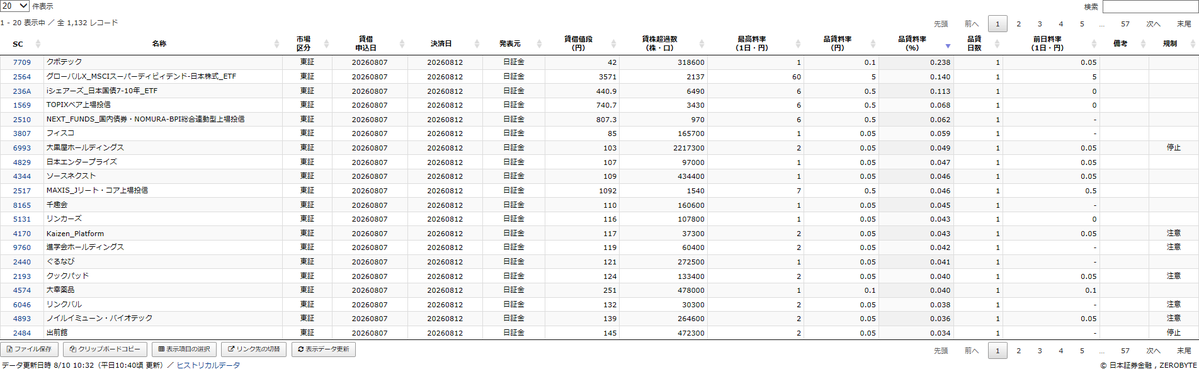The width and height of the screenshot is (1199, 369).
Task: Open stock code 2564 link
Action: (x=21, y=76)
